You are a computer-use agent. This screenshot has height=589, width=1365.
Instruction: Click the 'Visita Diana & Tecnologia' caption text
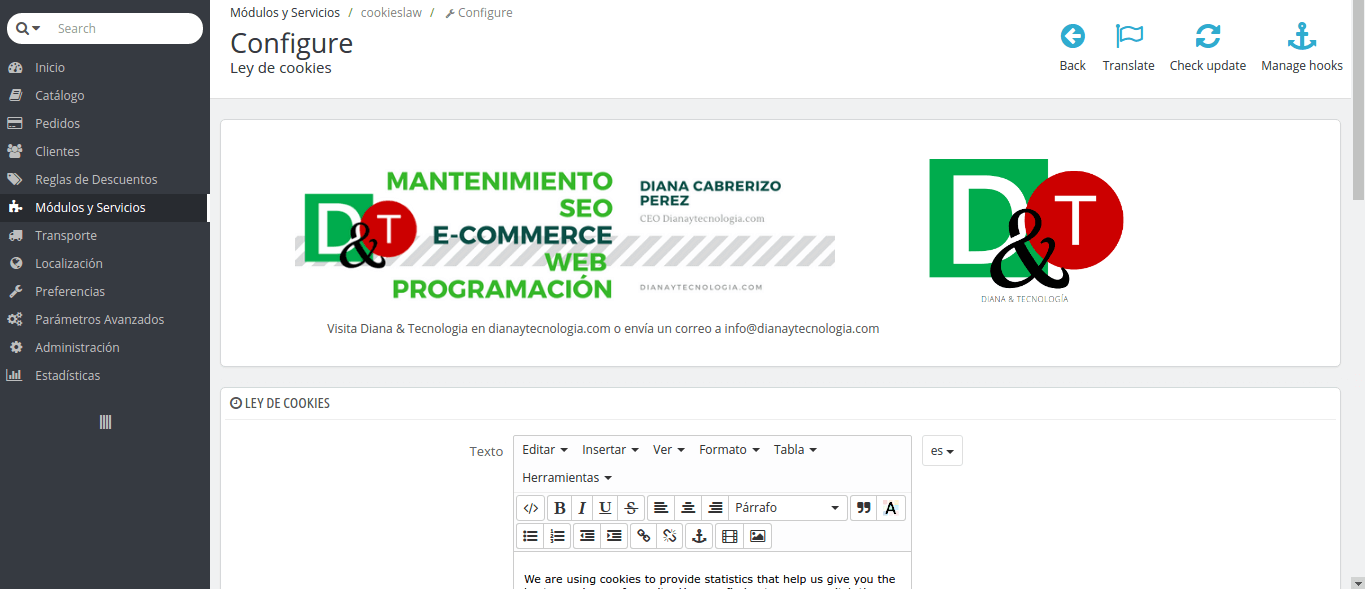[x=603, y=328]
